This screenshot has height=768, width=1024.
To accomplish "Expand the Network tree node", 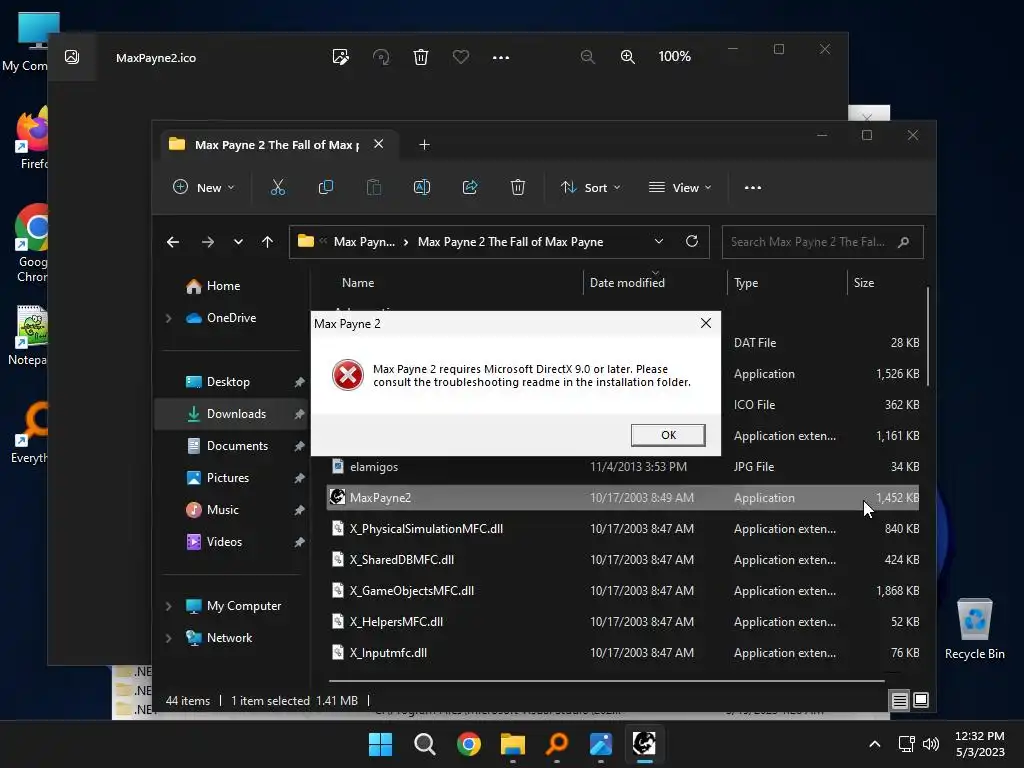I will pyautogui.click(x=168, y=638).
